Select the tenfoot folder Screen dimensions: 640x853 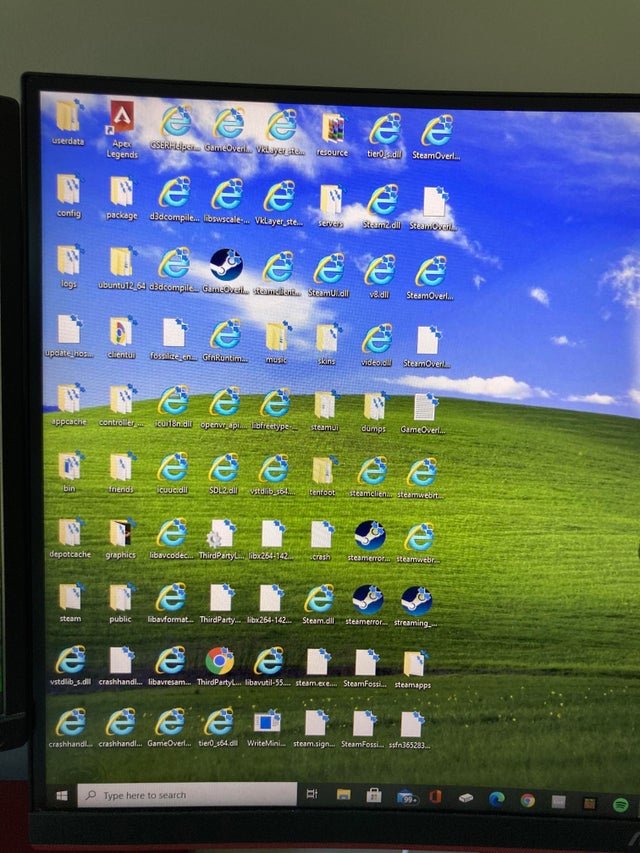click(323, 471)
